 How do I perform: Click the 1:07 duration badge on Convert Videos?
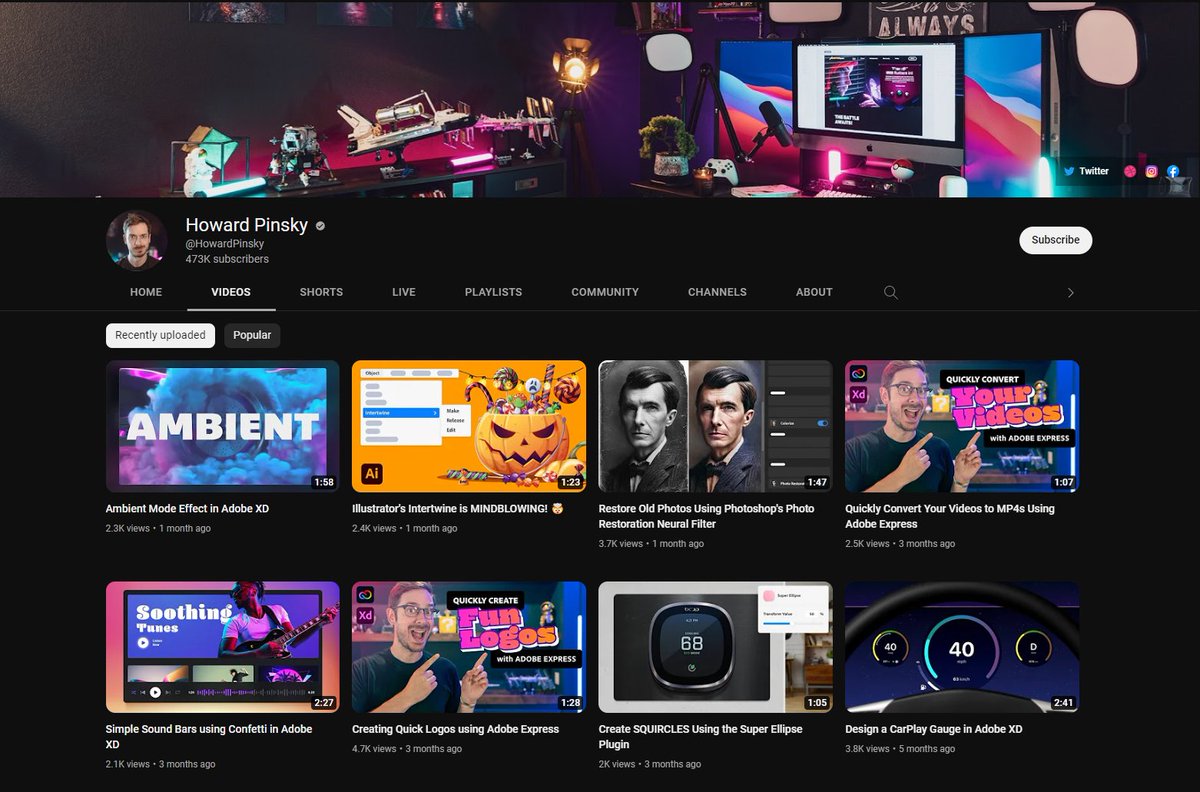(1063, 482)
